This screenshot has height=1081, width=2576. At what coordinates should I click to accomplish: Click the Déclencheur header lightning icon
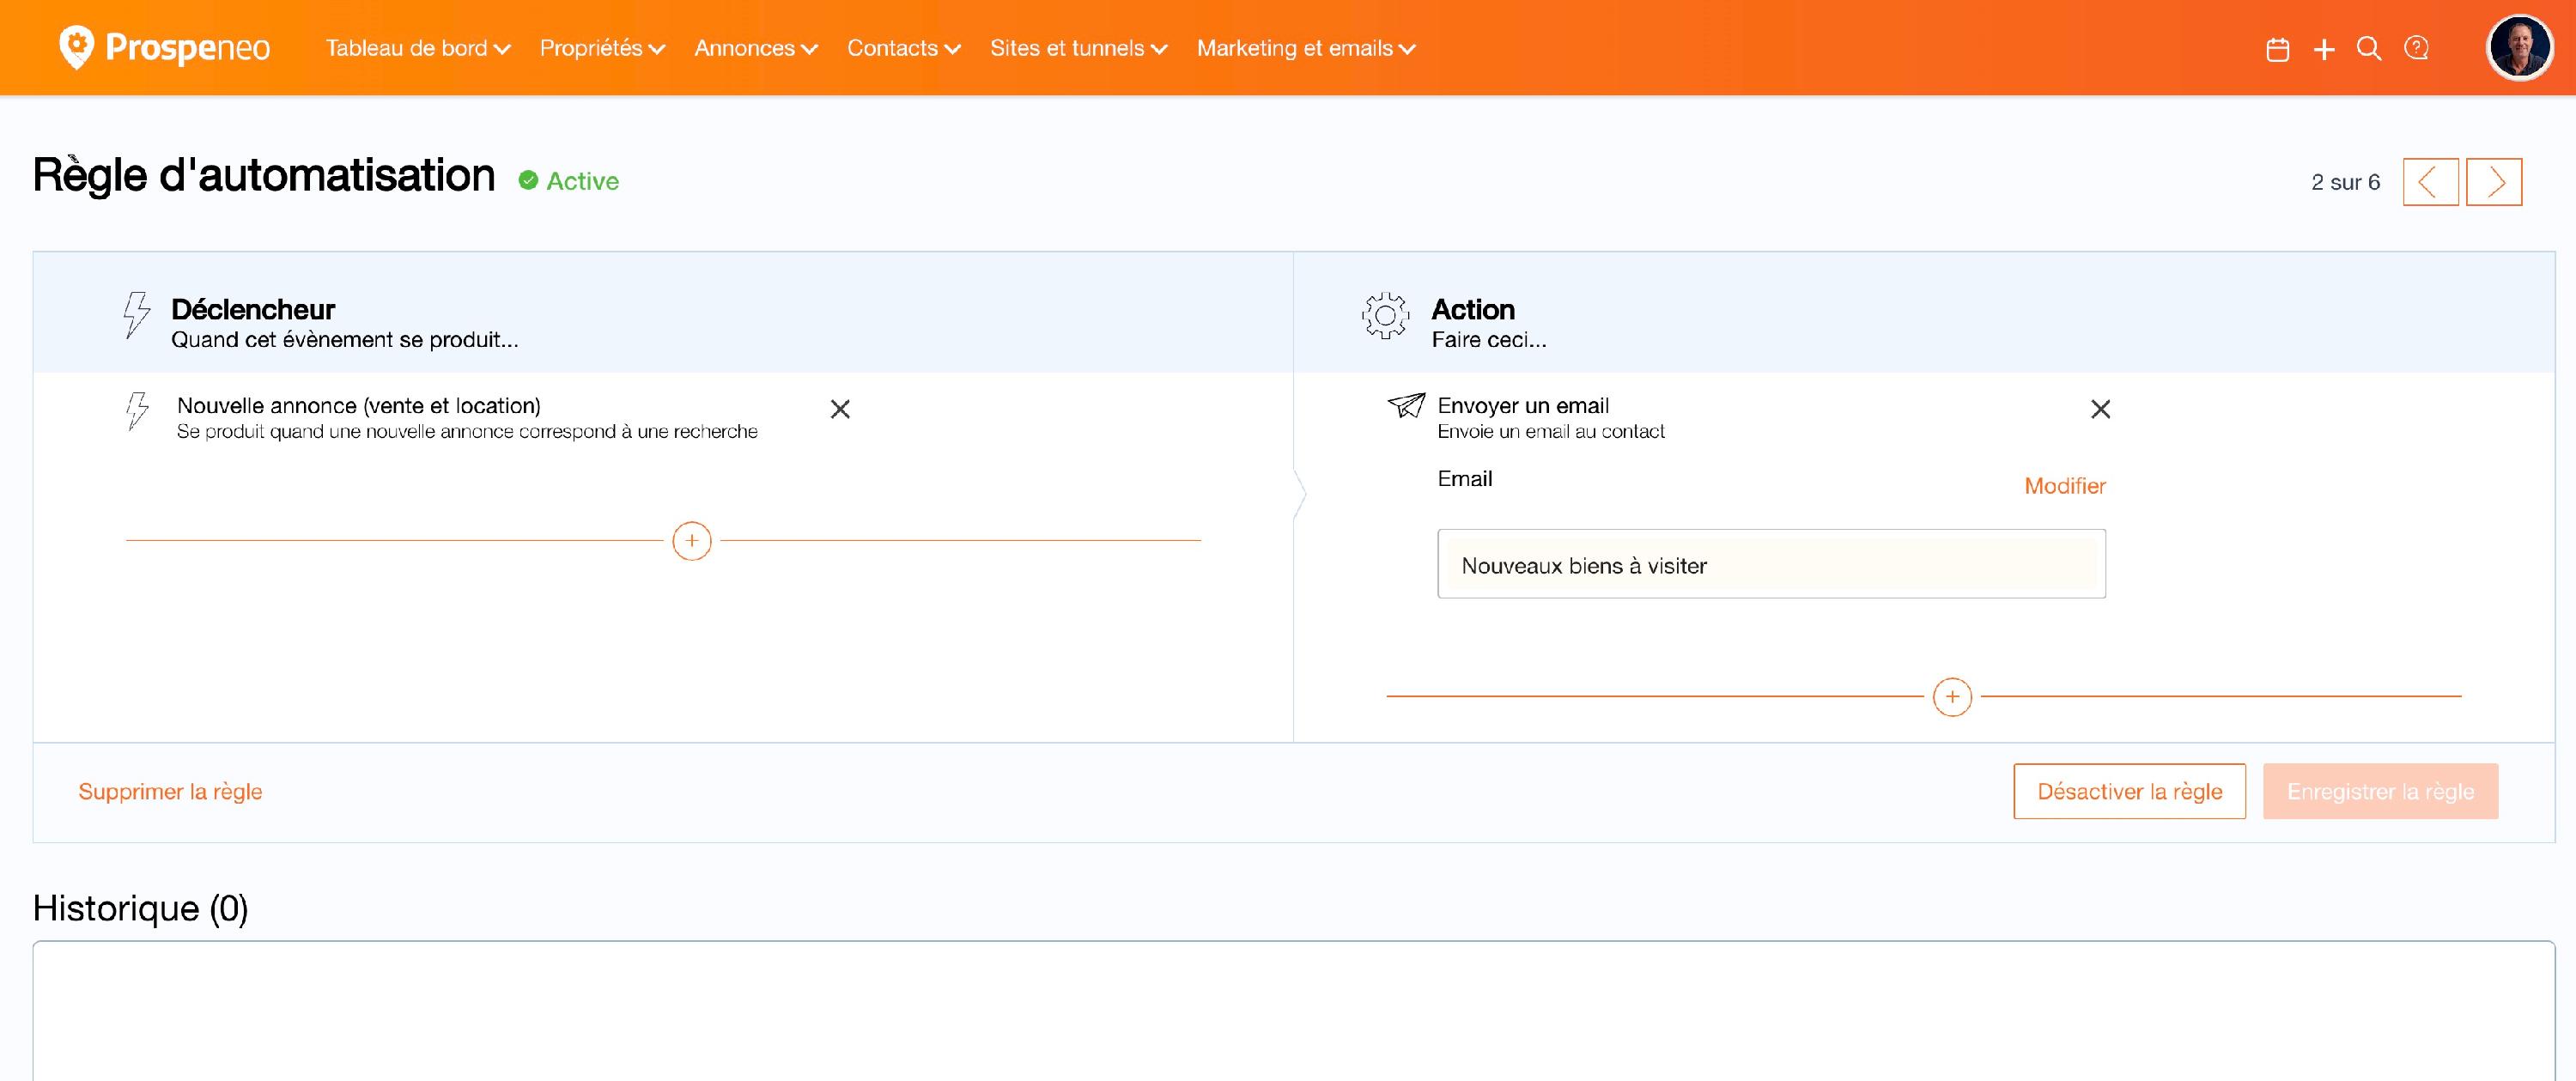tap(136, 315)
